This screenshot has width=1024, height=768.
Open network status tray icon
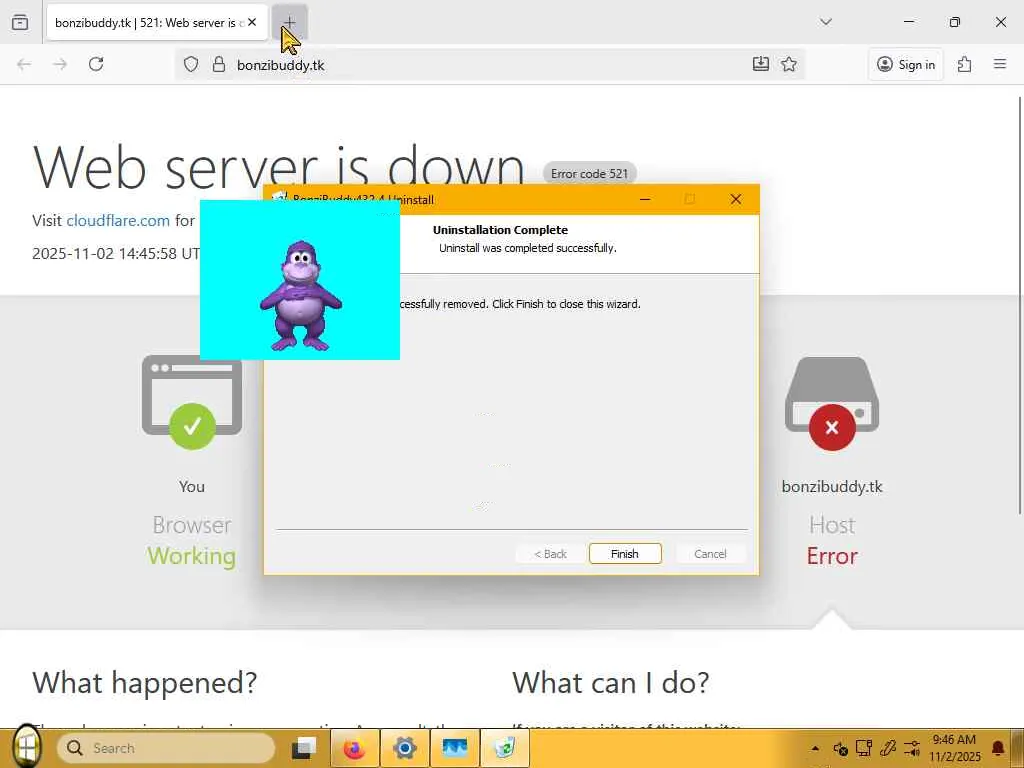(864, 748)
